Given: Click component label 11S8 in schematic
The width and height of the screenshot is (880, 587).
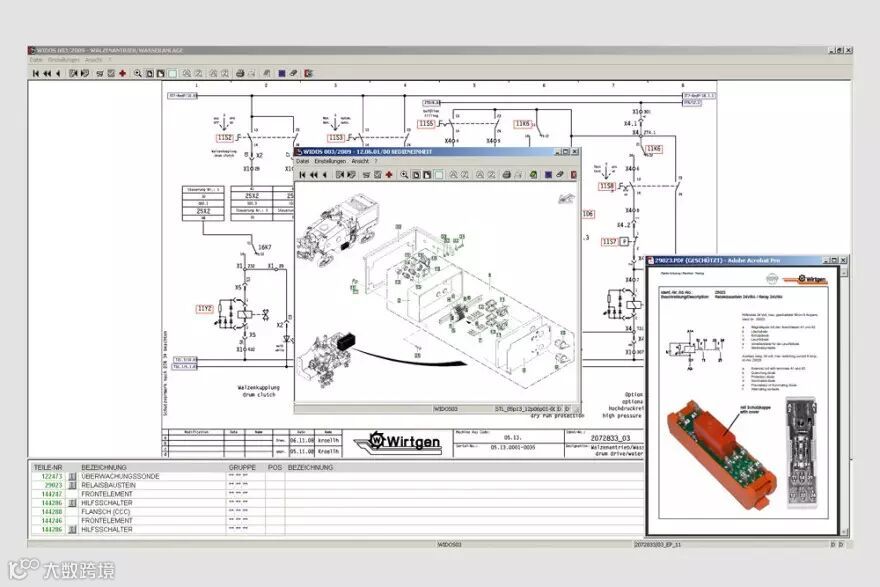Looking at the screenshot, I should pos(607,186).
